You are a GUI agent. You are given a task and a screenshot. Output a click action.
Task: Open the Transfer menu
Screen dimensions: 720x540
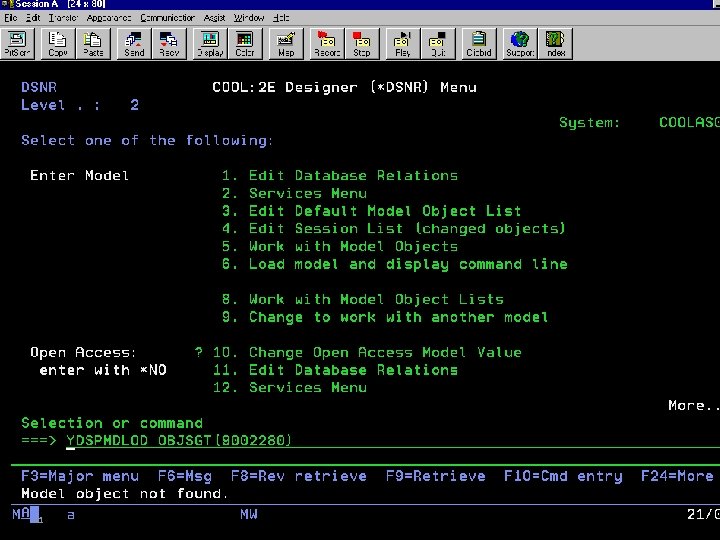[63, 17]
